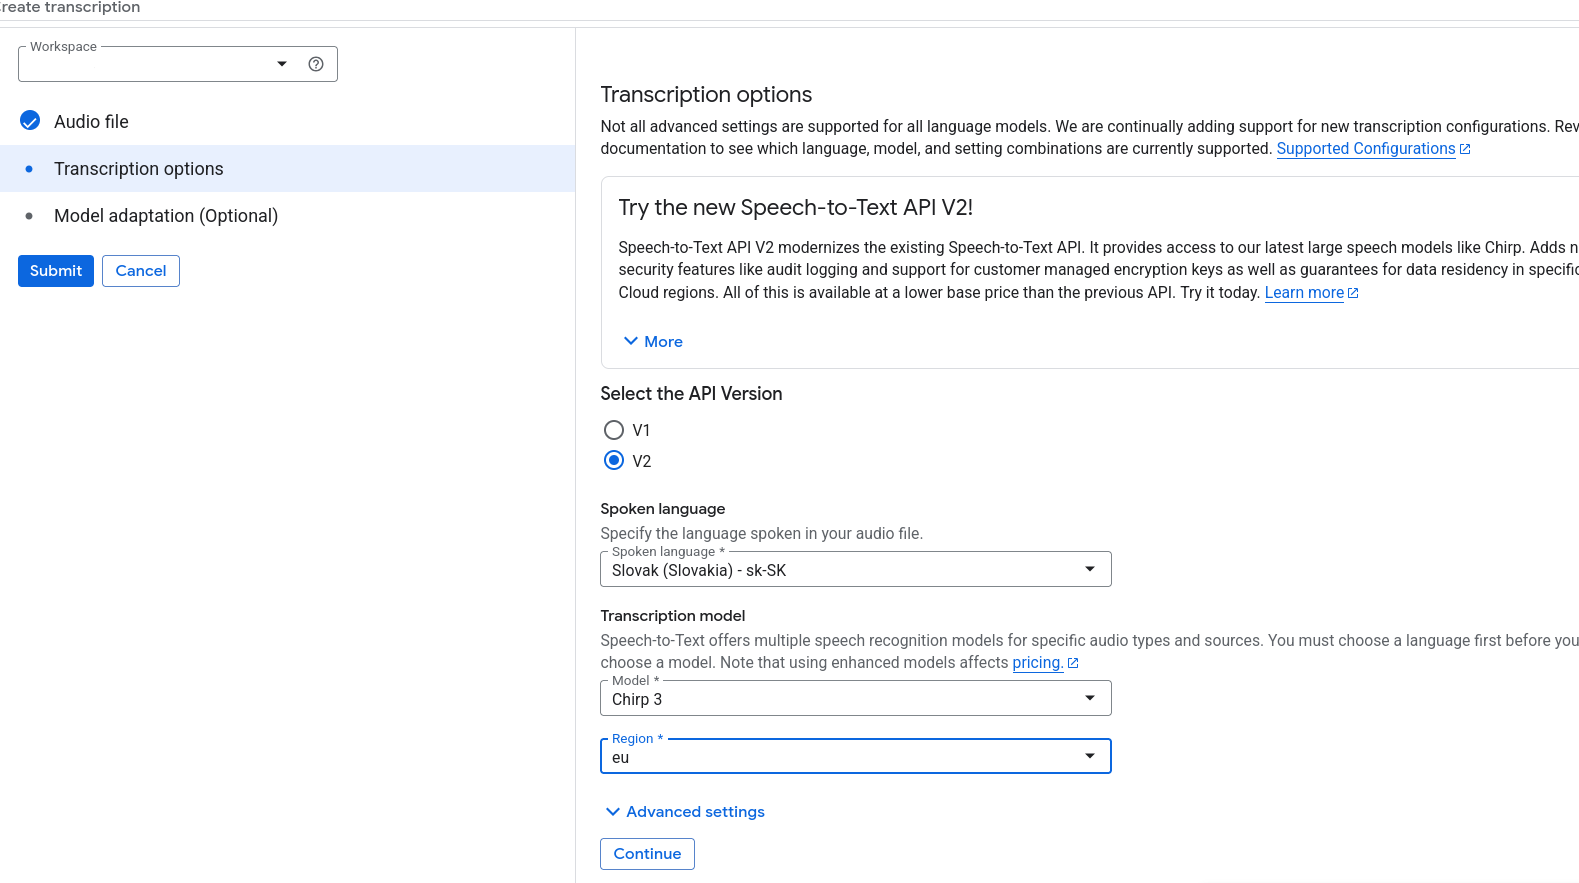Open the Region dropdown set to eu
Viewport: 1579px width, 883px height.
coord(855,757)
